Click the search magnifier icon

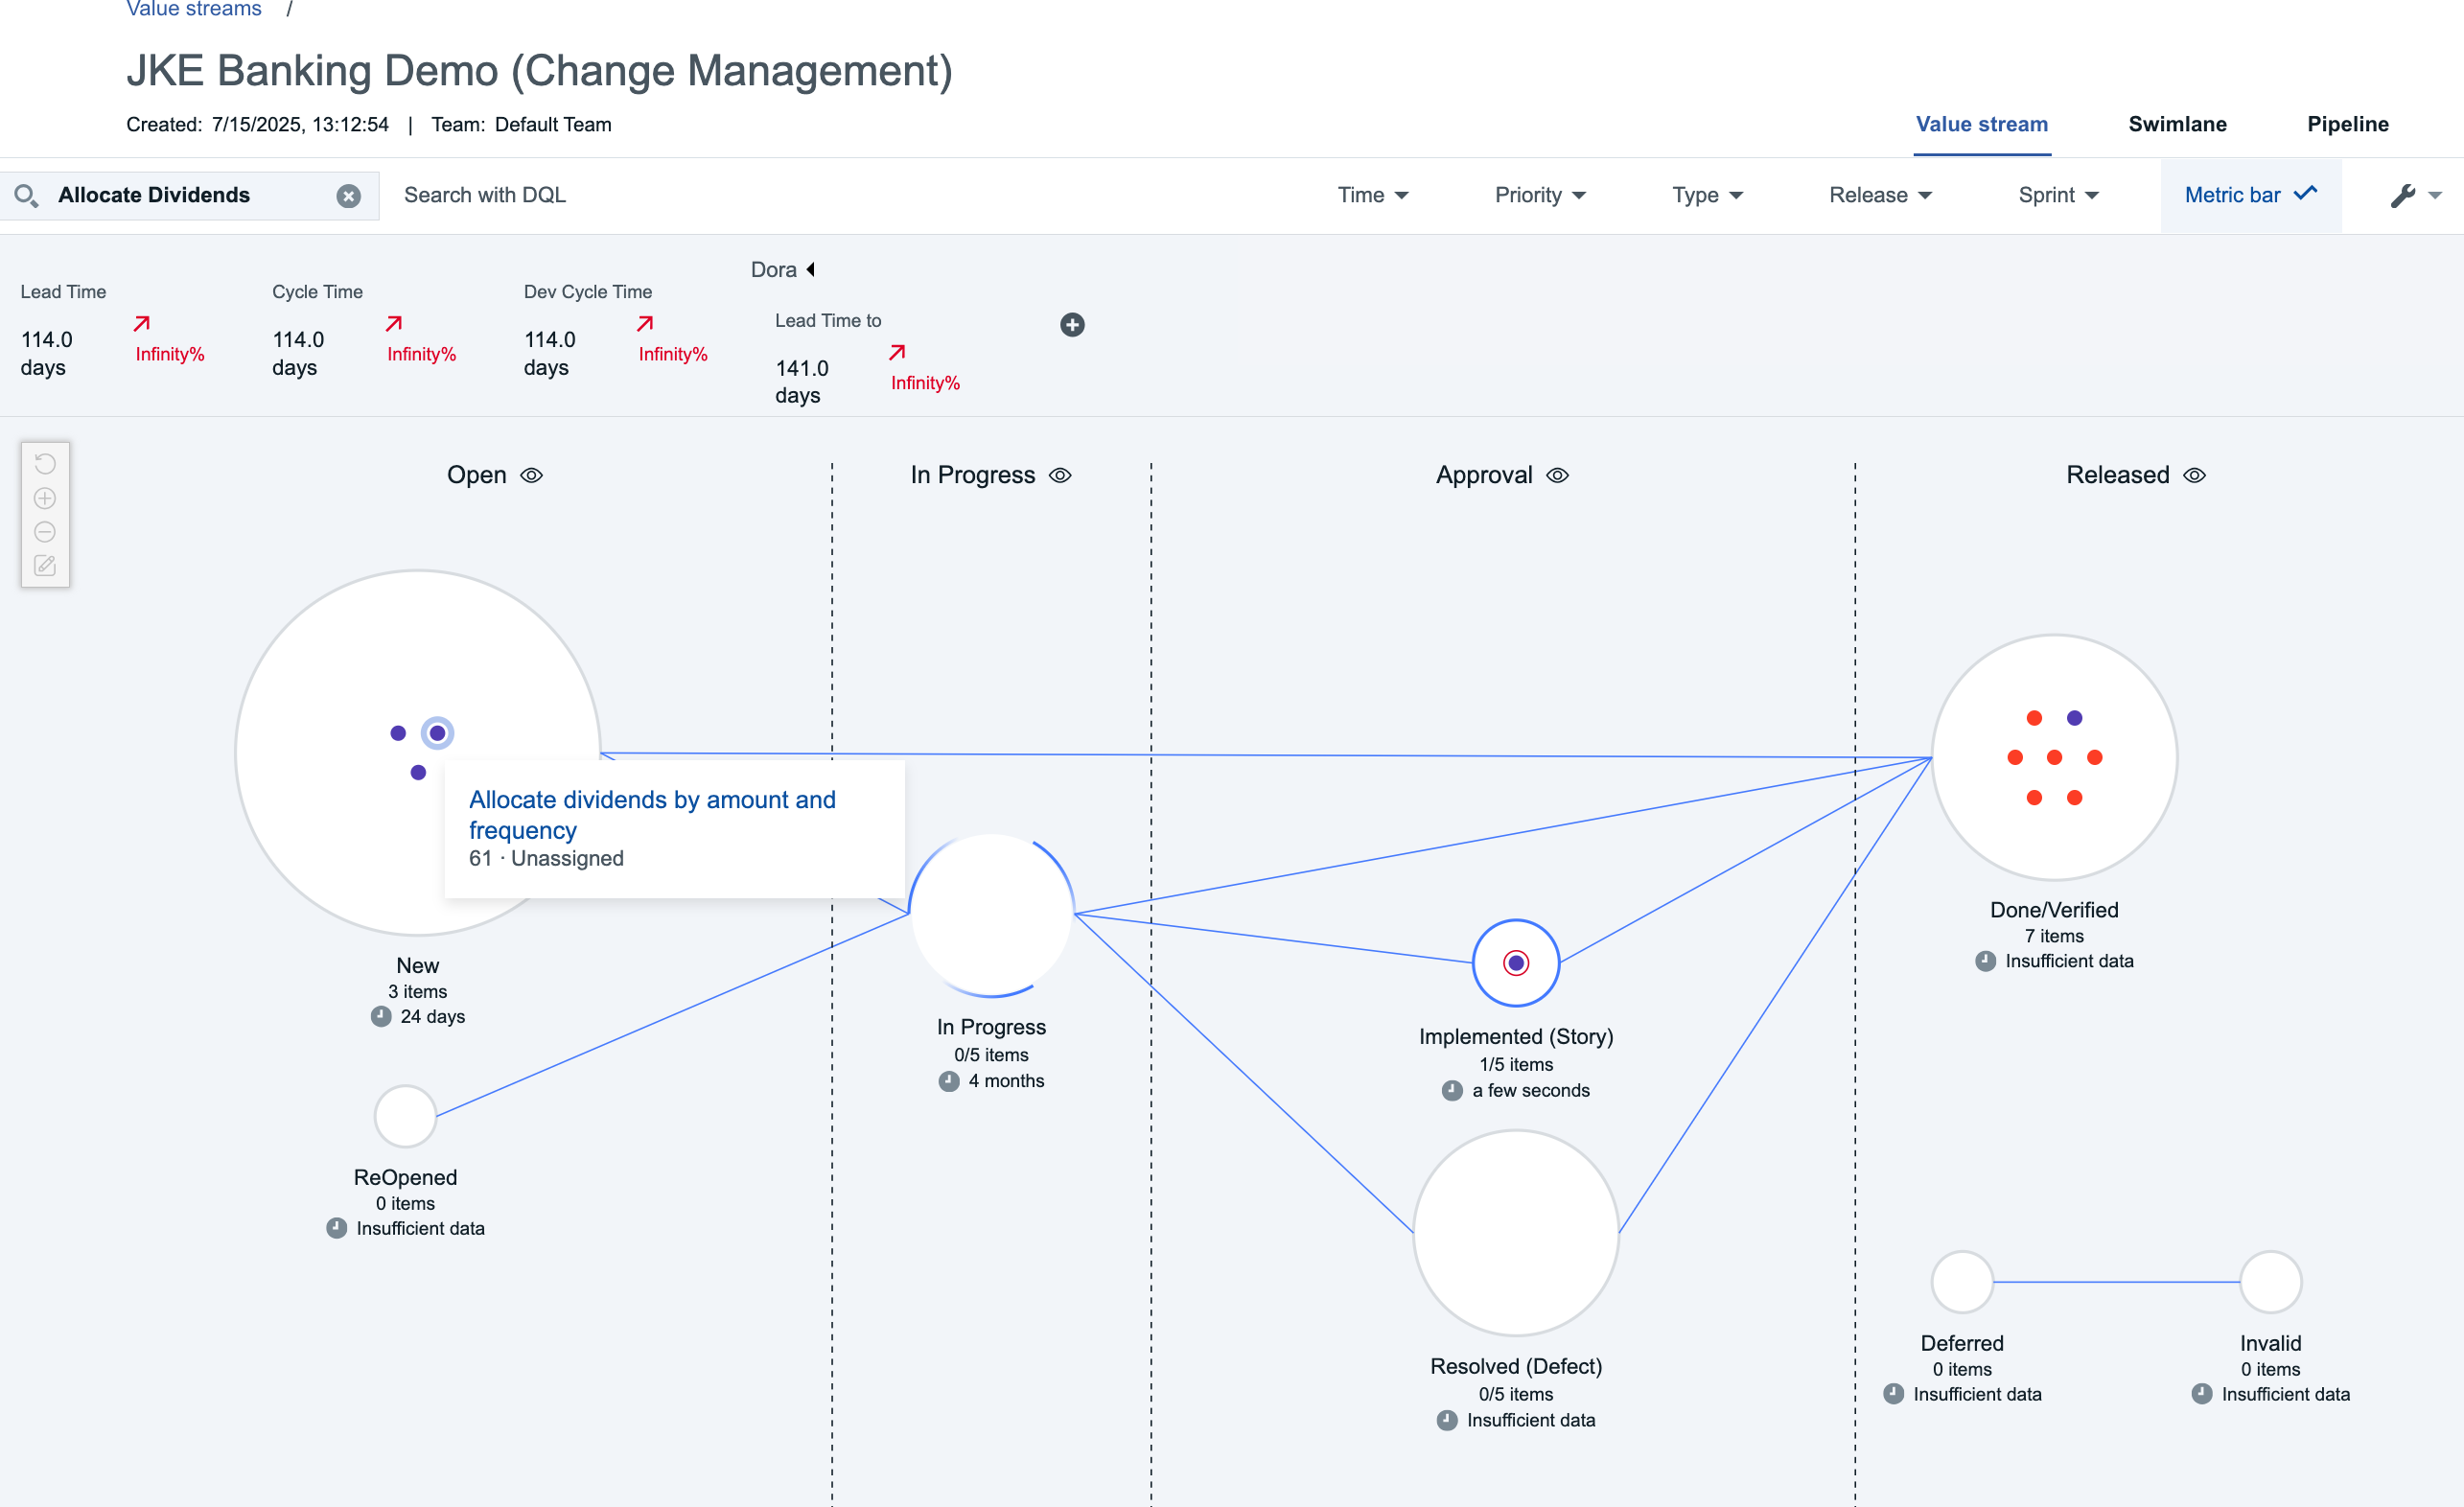(x=27, y=195)
